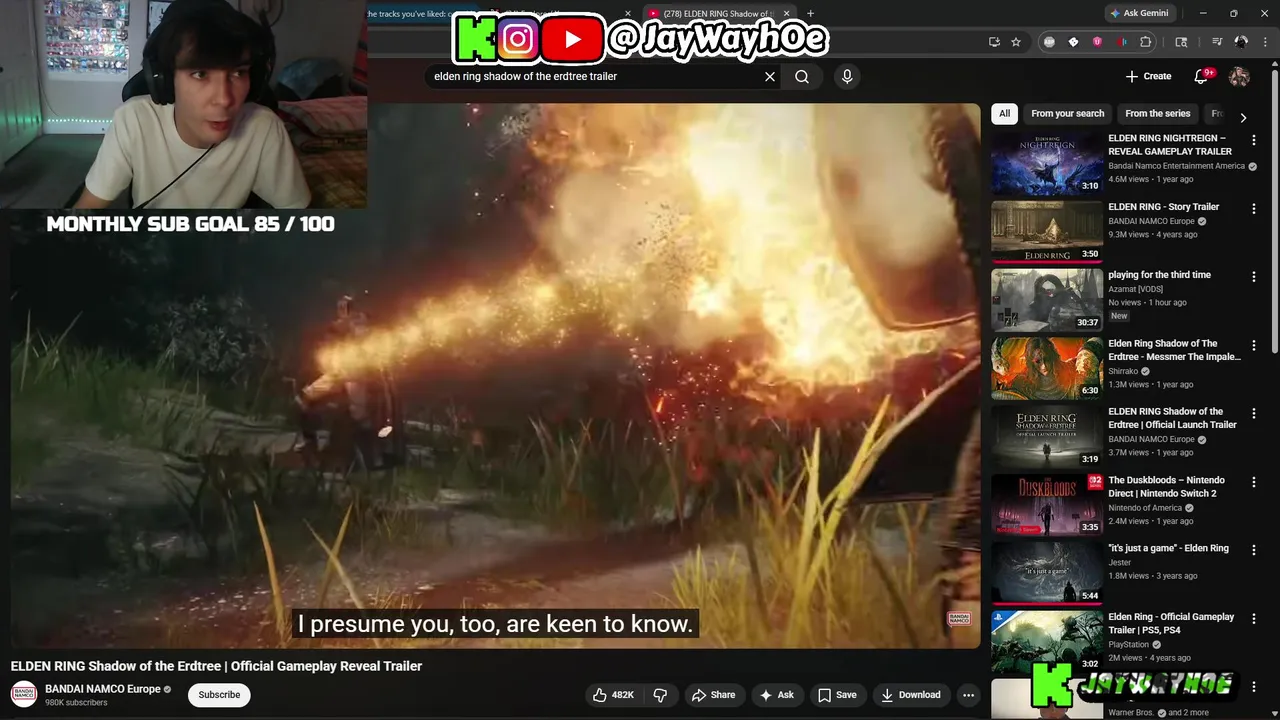Open the side panel search icon

click(1181, 42)
